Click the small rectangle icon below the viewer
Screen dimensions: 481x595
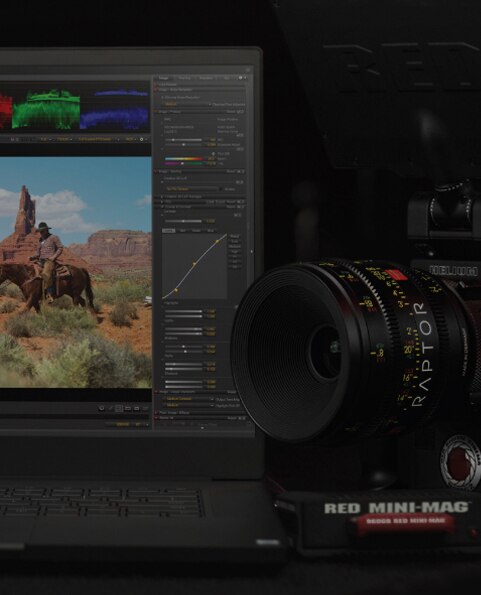pyautogui.click(x=137, y=408)
